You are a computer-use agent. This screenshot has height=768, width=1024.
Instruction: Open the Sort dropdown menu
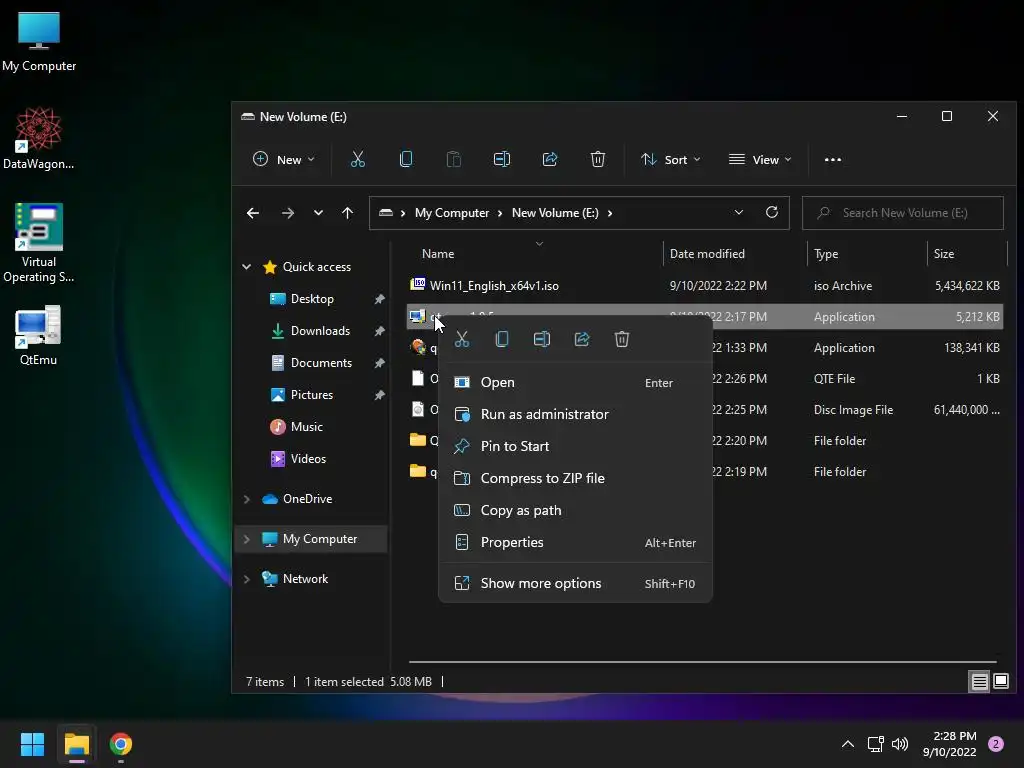click(671, 159)
